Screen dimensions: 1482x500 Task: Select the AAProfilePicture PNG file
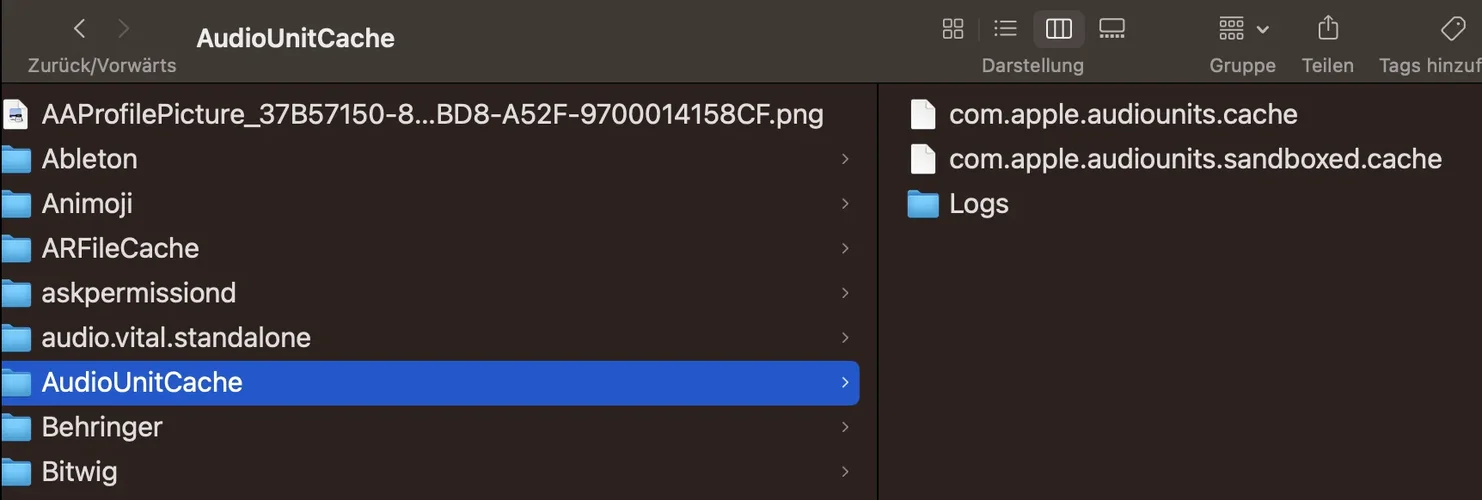(432, 115)
